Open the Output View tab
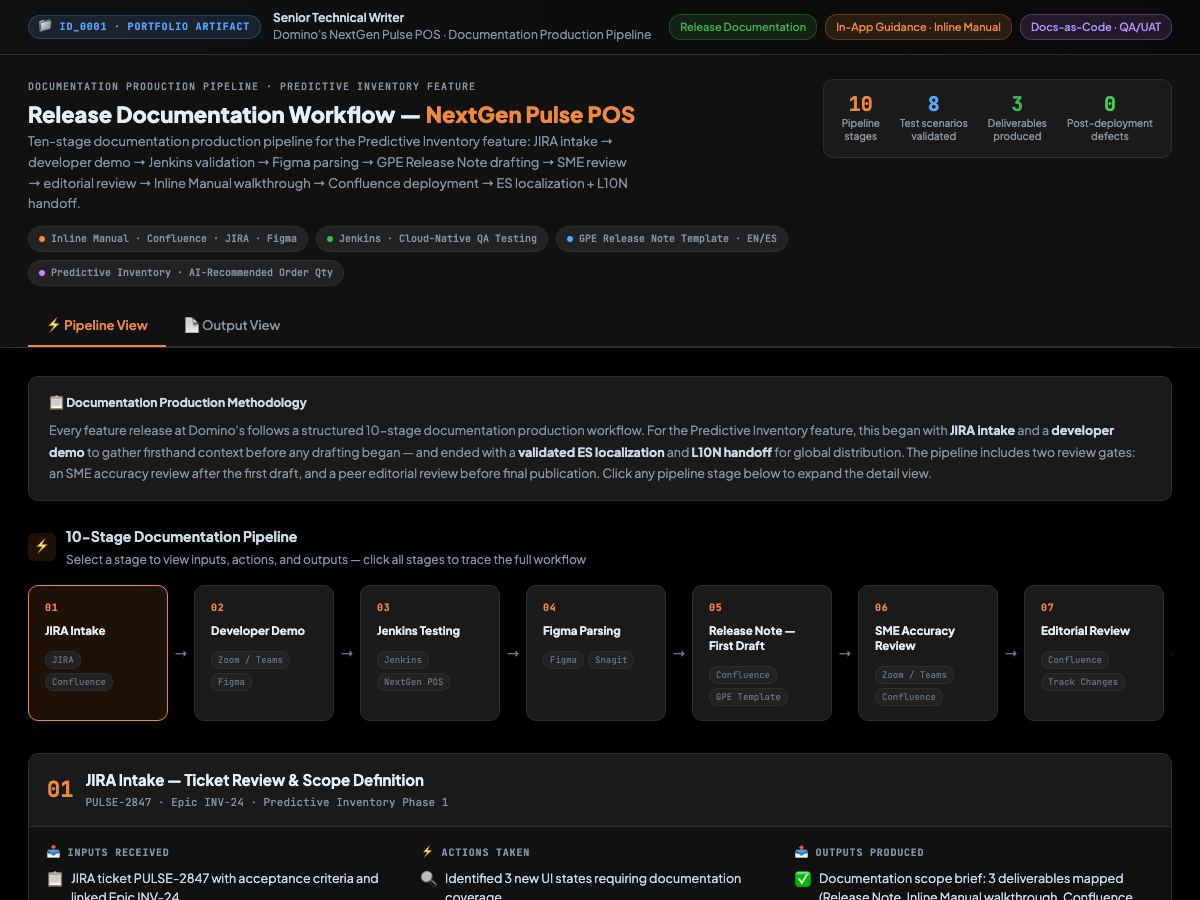 232,325
